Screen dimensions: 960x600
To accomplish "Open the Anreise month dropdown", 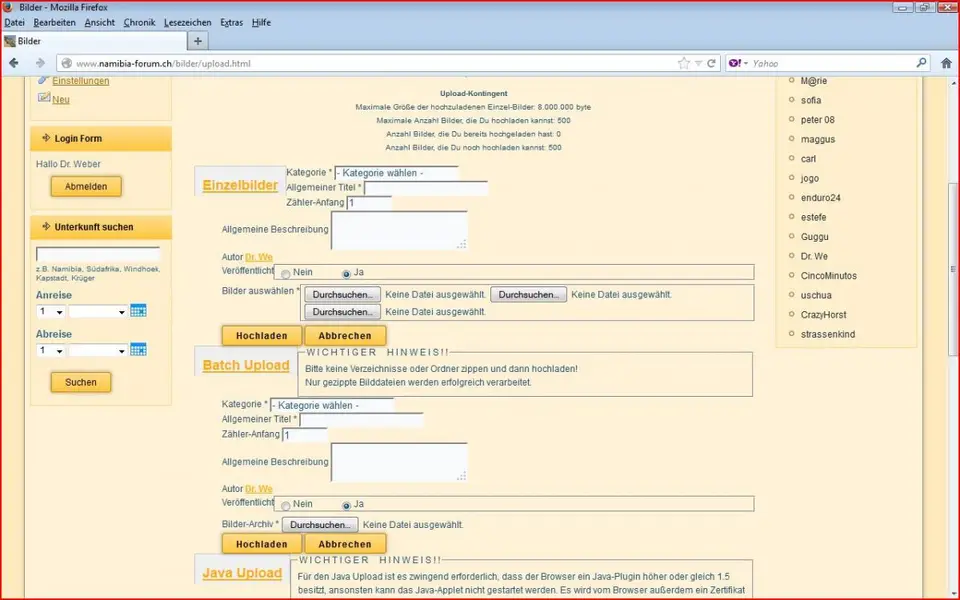I will coord(98,312).
